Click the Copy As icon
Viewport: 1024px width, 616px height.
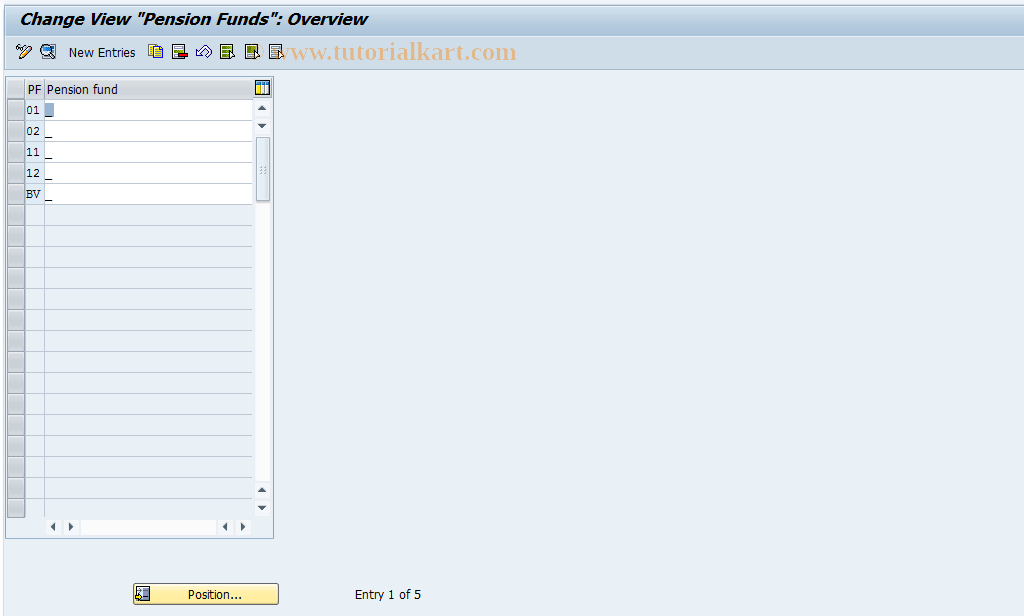point(155,52)
